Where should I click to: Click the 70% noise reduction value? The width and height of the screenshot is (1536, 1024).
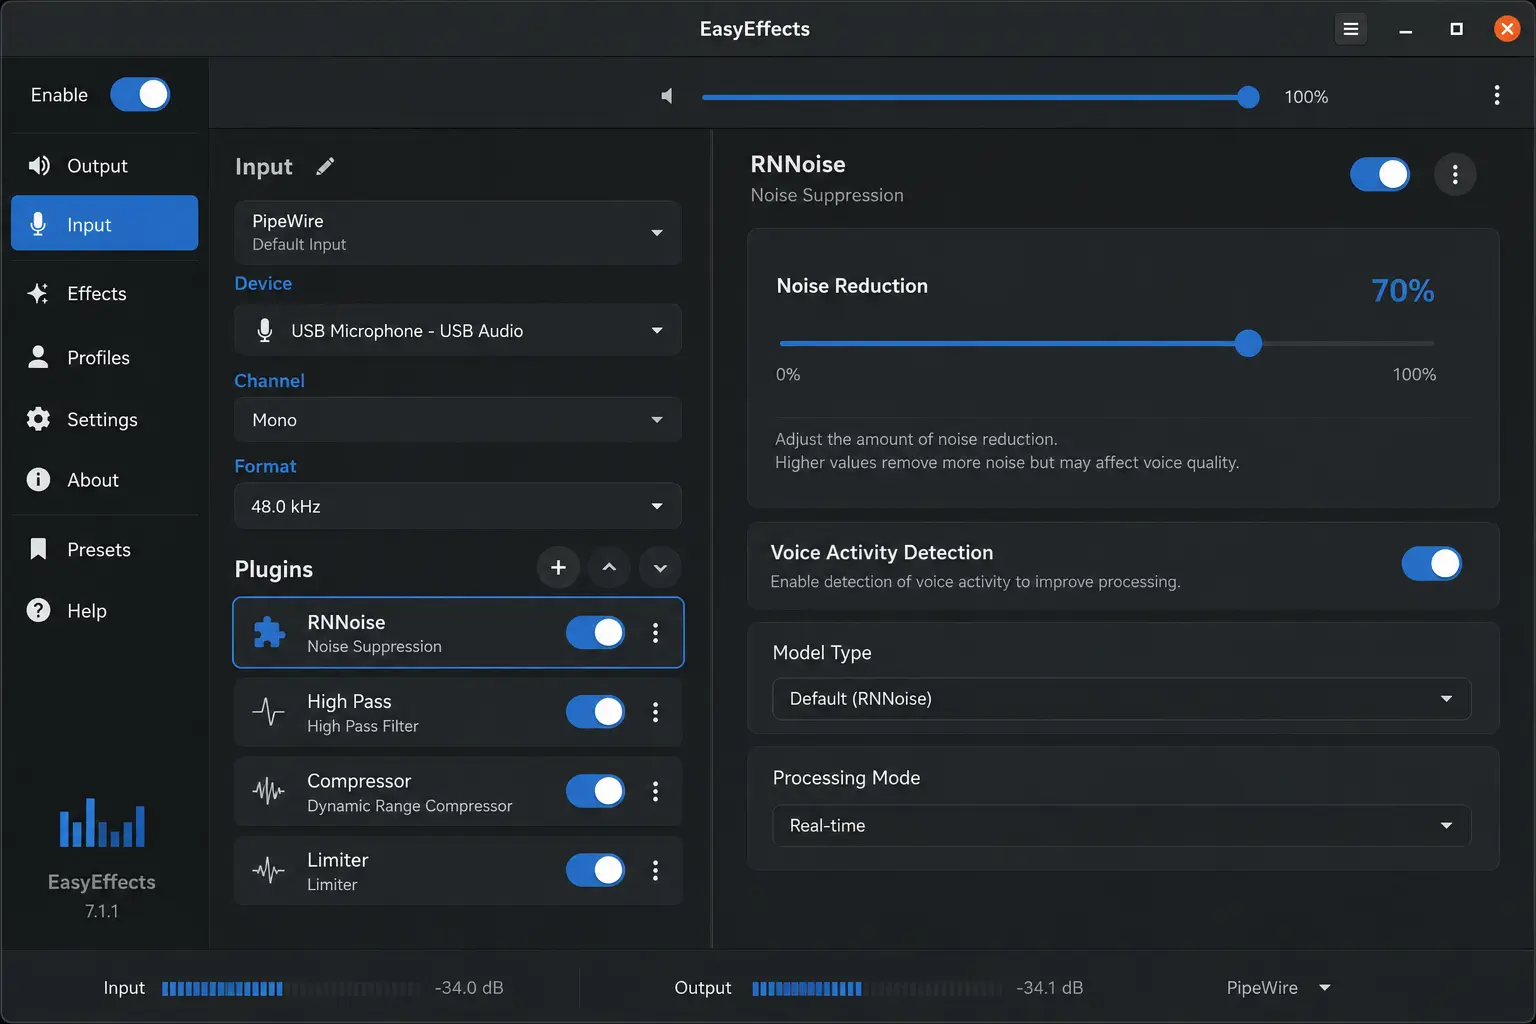[1402, 290]
